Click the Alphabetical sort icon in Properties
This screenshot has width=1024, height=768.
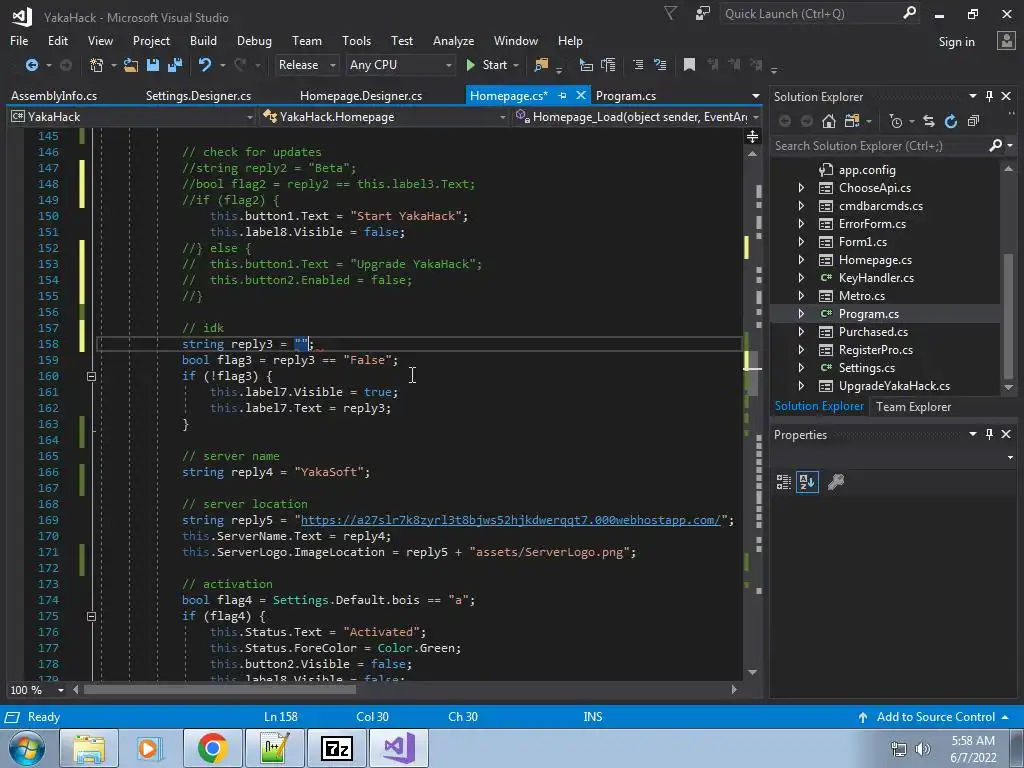tap(807, 482)
